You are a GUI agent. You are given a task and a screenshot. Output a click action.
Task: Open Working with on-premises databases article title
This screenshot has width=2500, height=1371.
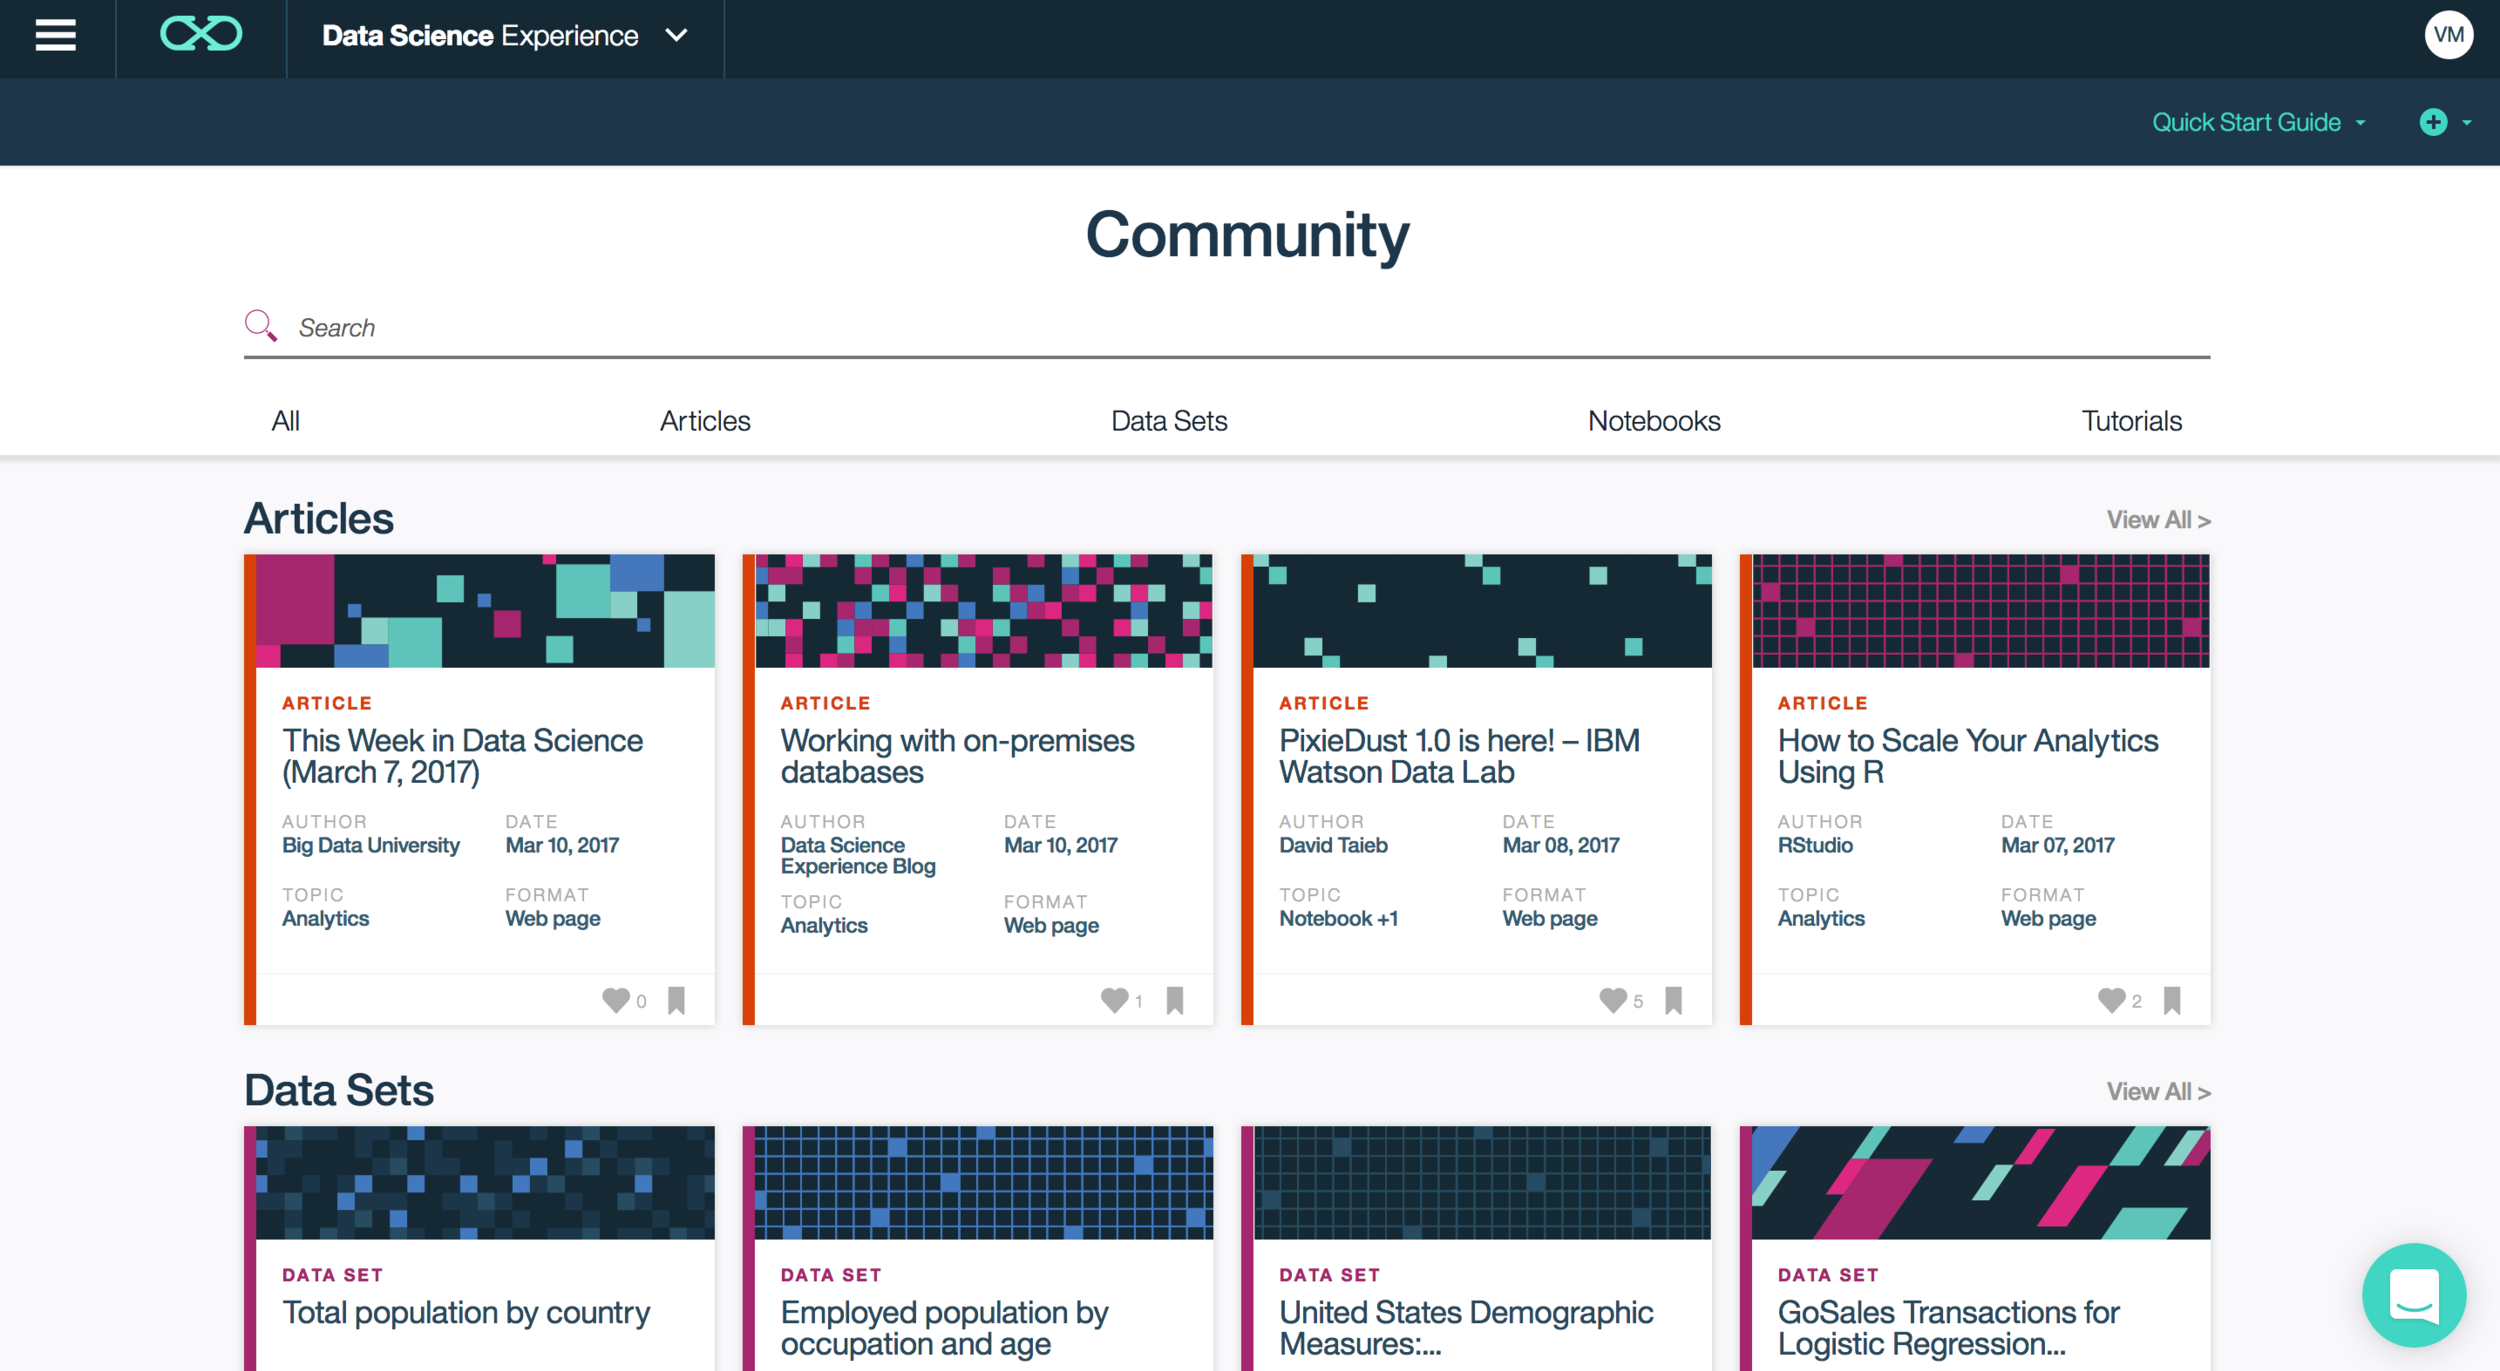tap(957, 756)
